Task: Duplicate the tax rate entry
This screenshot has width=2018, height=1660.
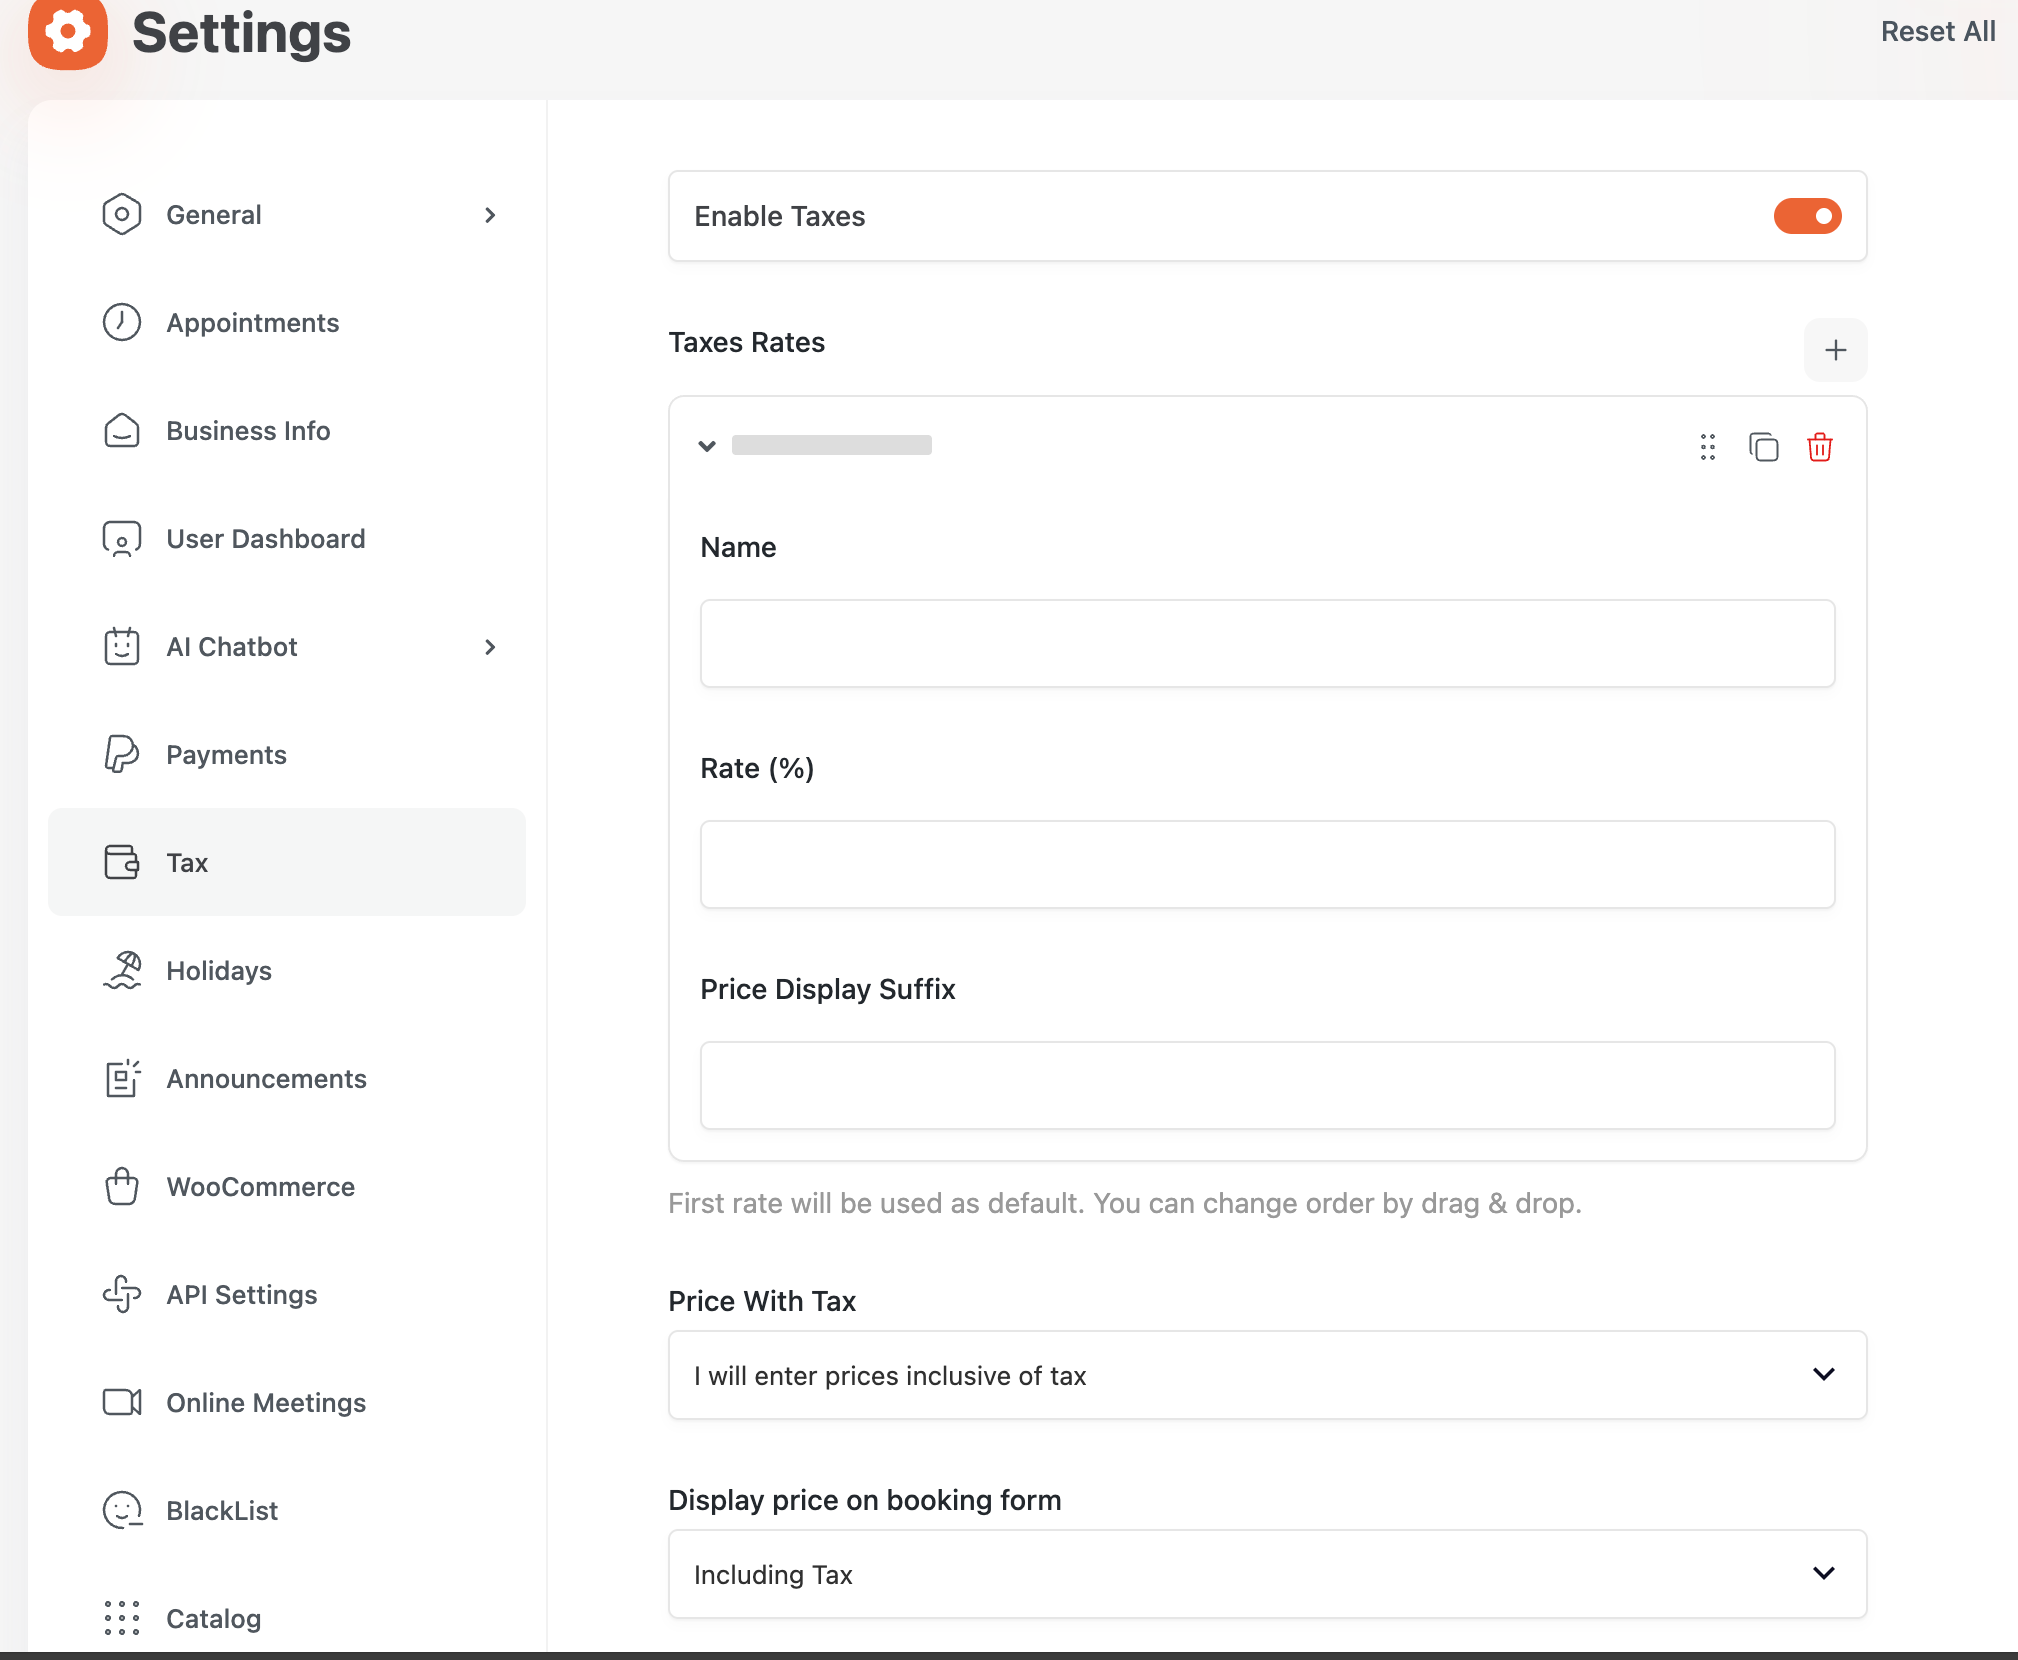Action: (1763, 447)
